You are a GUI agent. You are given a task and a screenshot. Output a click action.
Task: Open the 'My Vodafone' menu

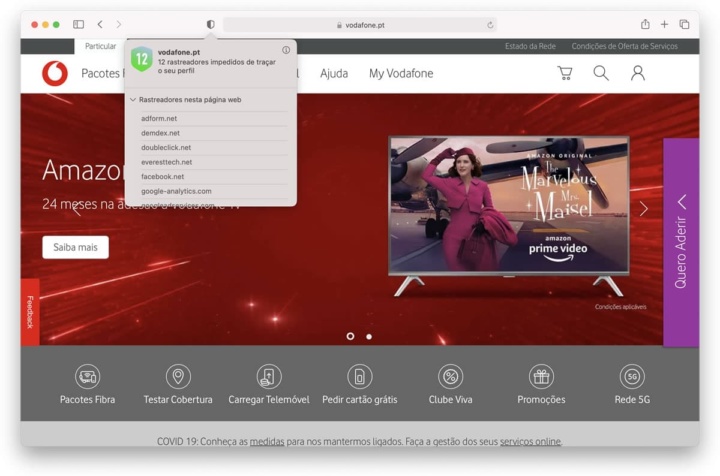[x=401, y=73]
